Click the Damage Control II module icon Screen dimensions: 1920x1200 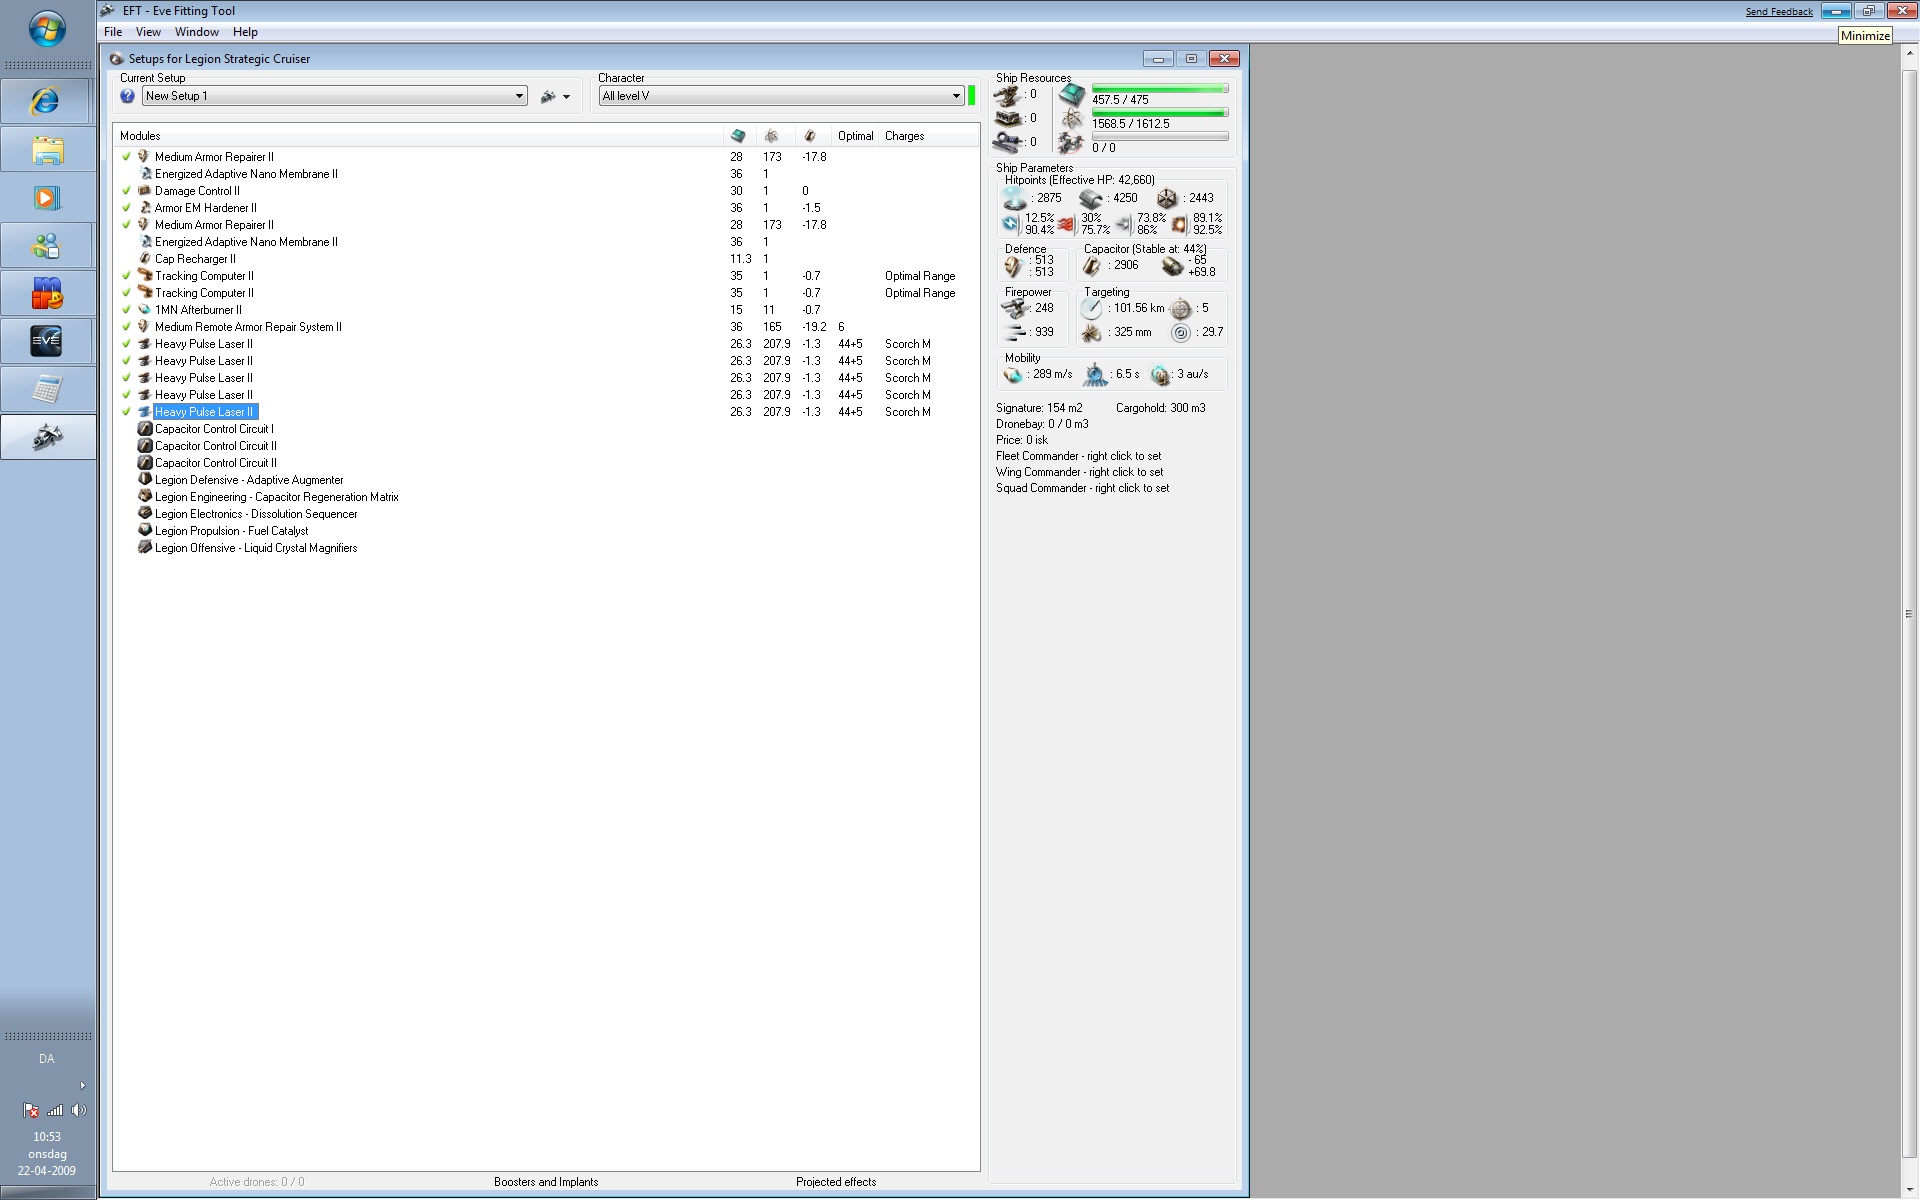(144, 191)
